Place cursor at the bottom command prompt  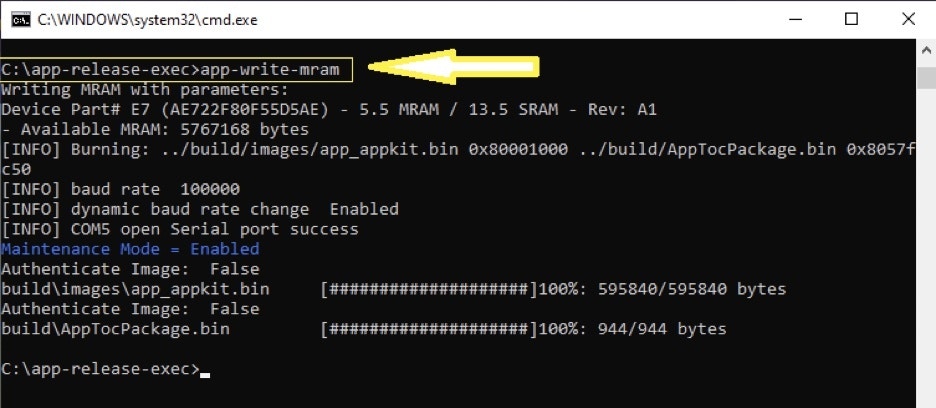tap(205, 370)
